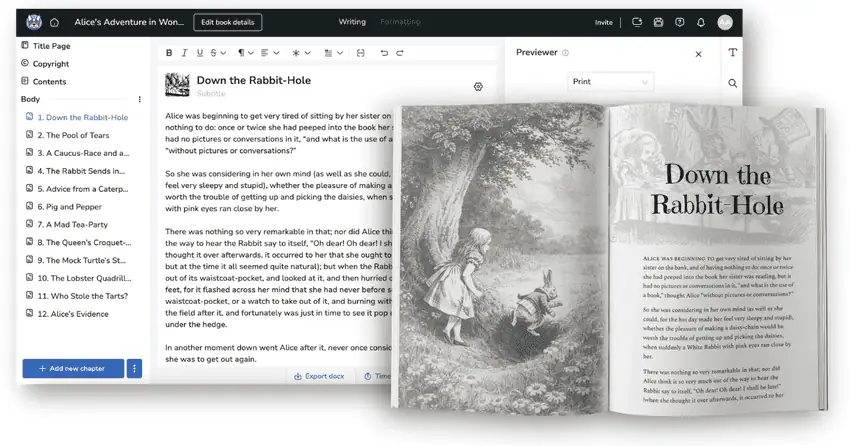Open the user avatar menu
Screen dimensions: 850x446
[x=725, y=22]
